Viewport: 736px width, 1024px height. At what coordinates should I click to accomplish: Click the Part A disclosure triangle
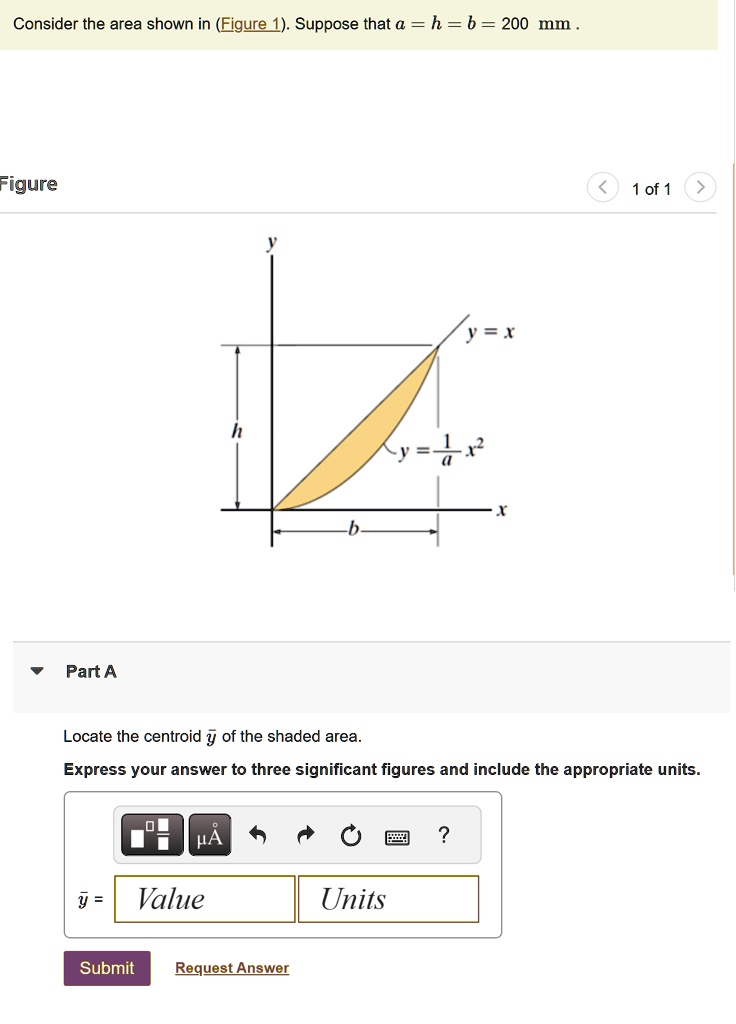36,671
